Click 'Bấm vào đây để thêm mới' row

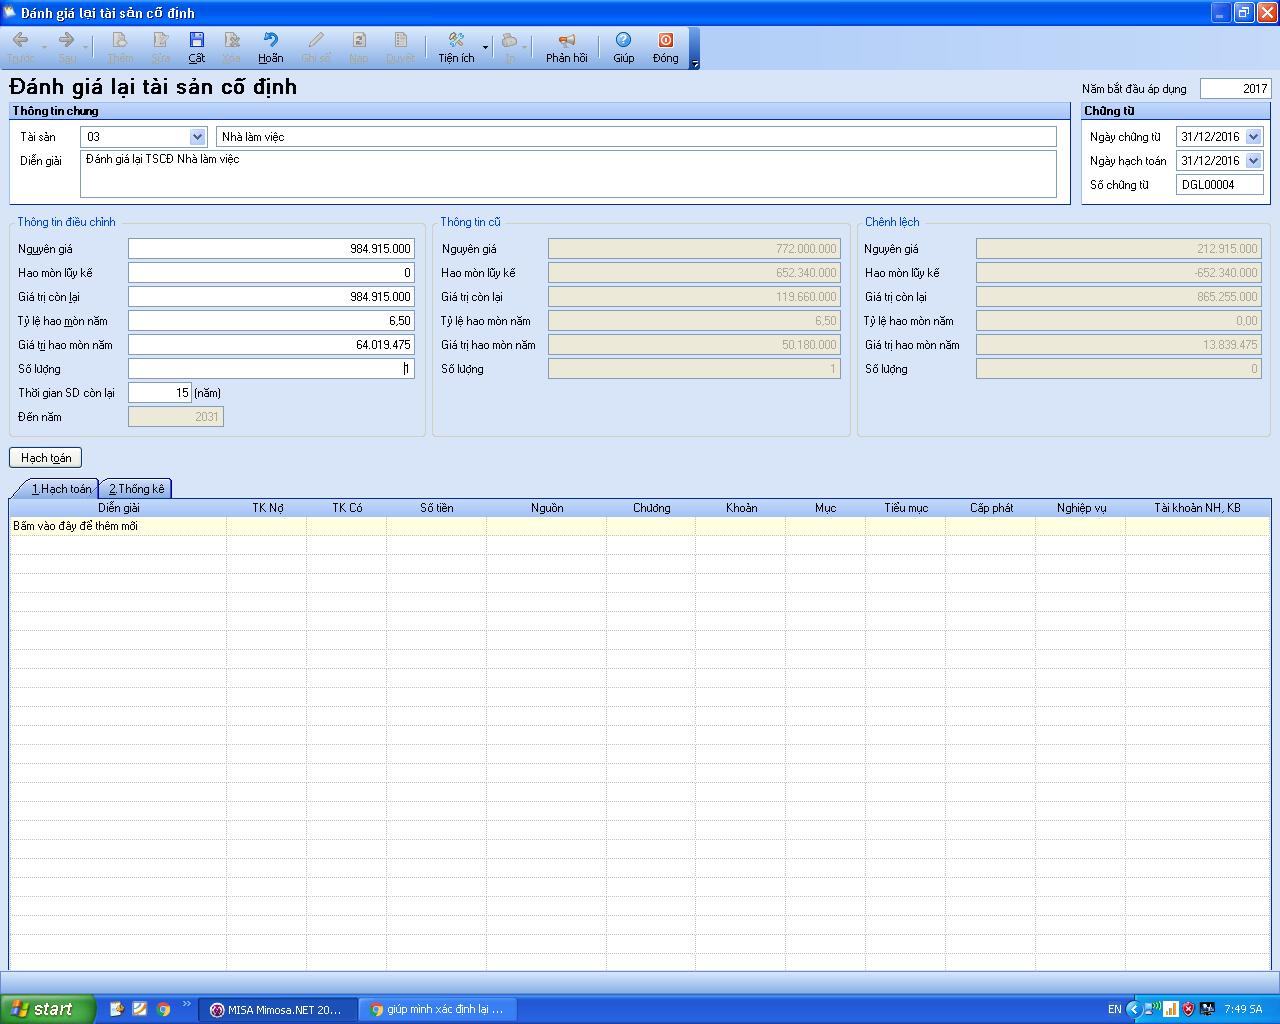pyautogui.click(x=640, y=526)
